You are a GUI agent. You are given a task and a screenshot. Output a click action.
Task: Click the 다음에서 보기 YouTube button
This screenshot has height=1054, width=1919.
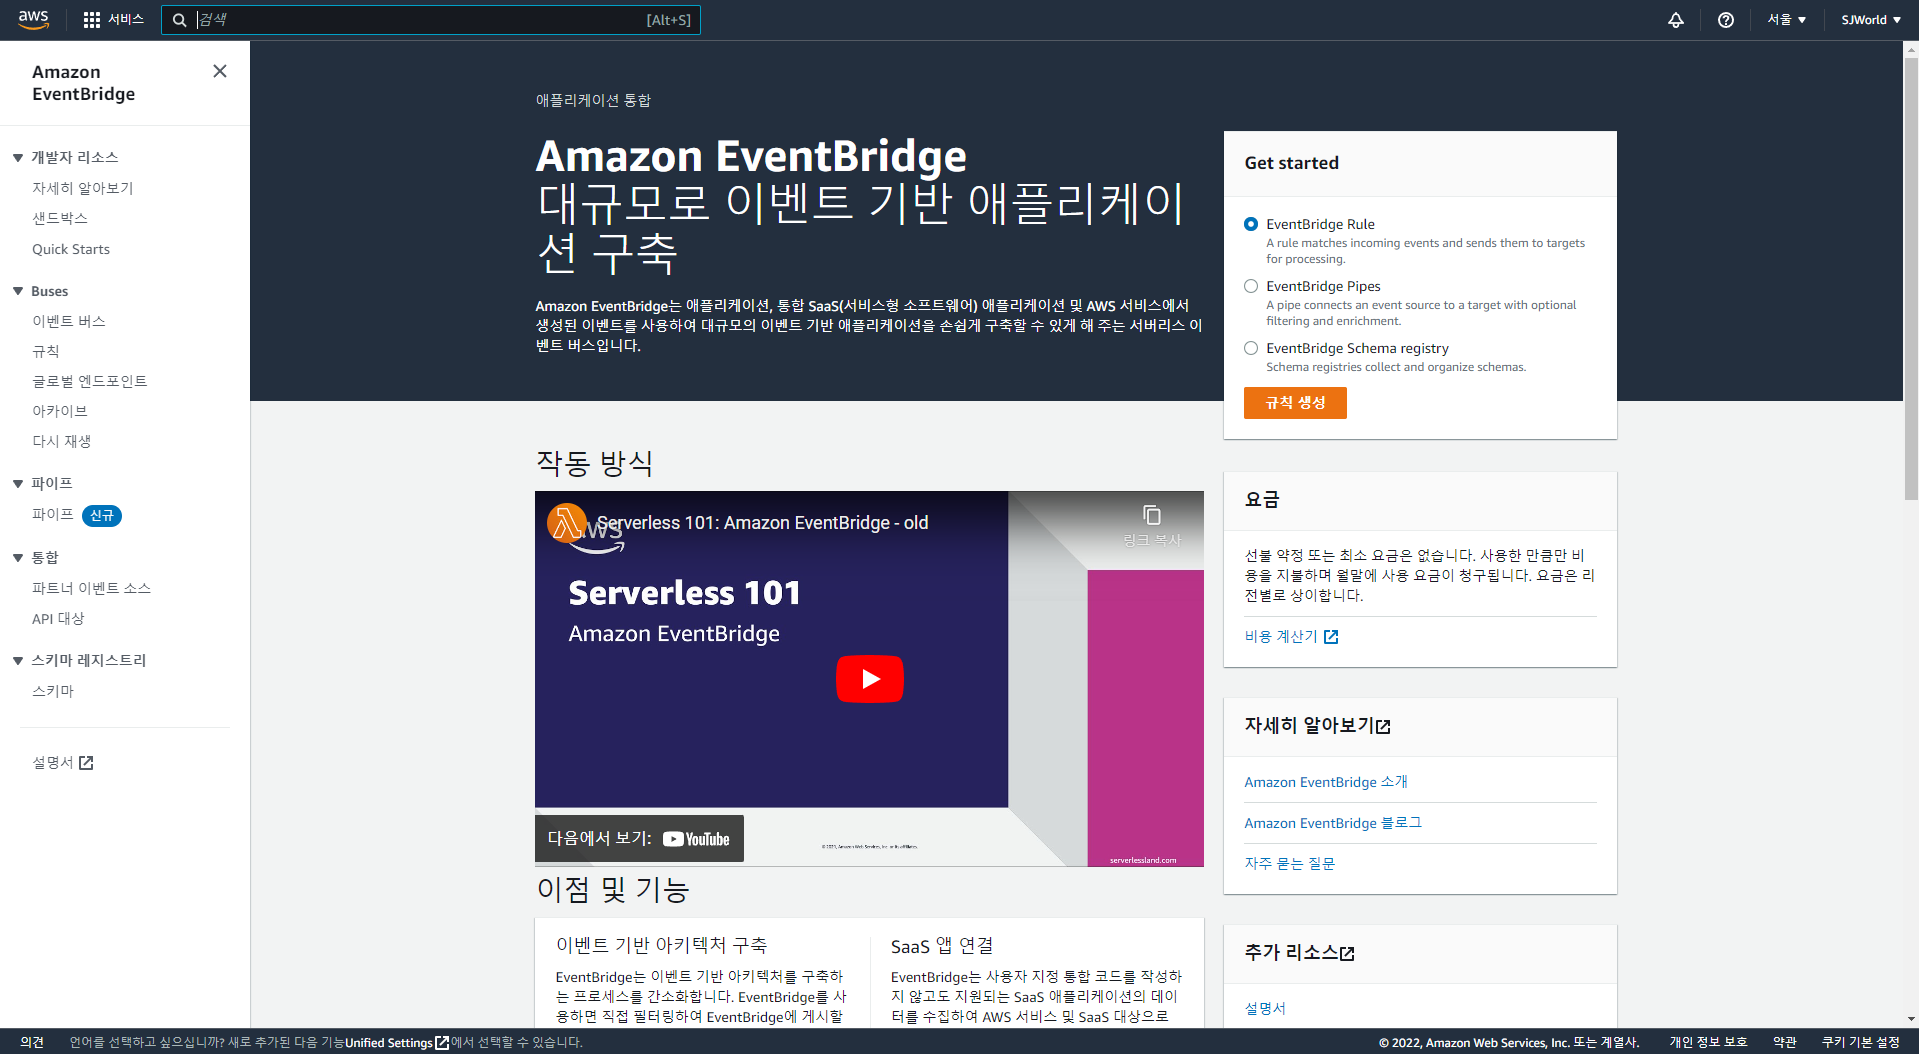point(639,839)
